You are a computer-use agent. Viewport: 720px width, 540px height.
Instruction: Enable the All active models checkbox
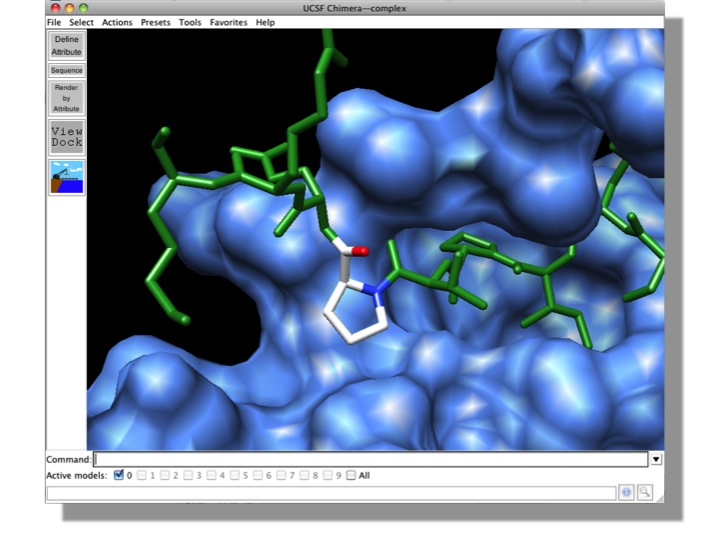point(351,475)
